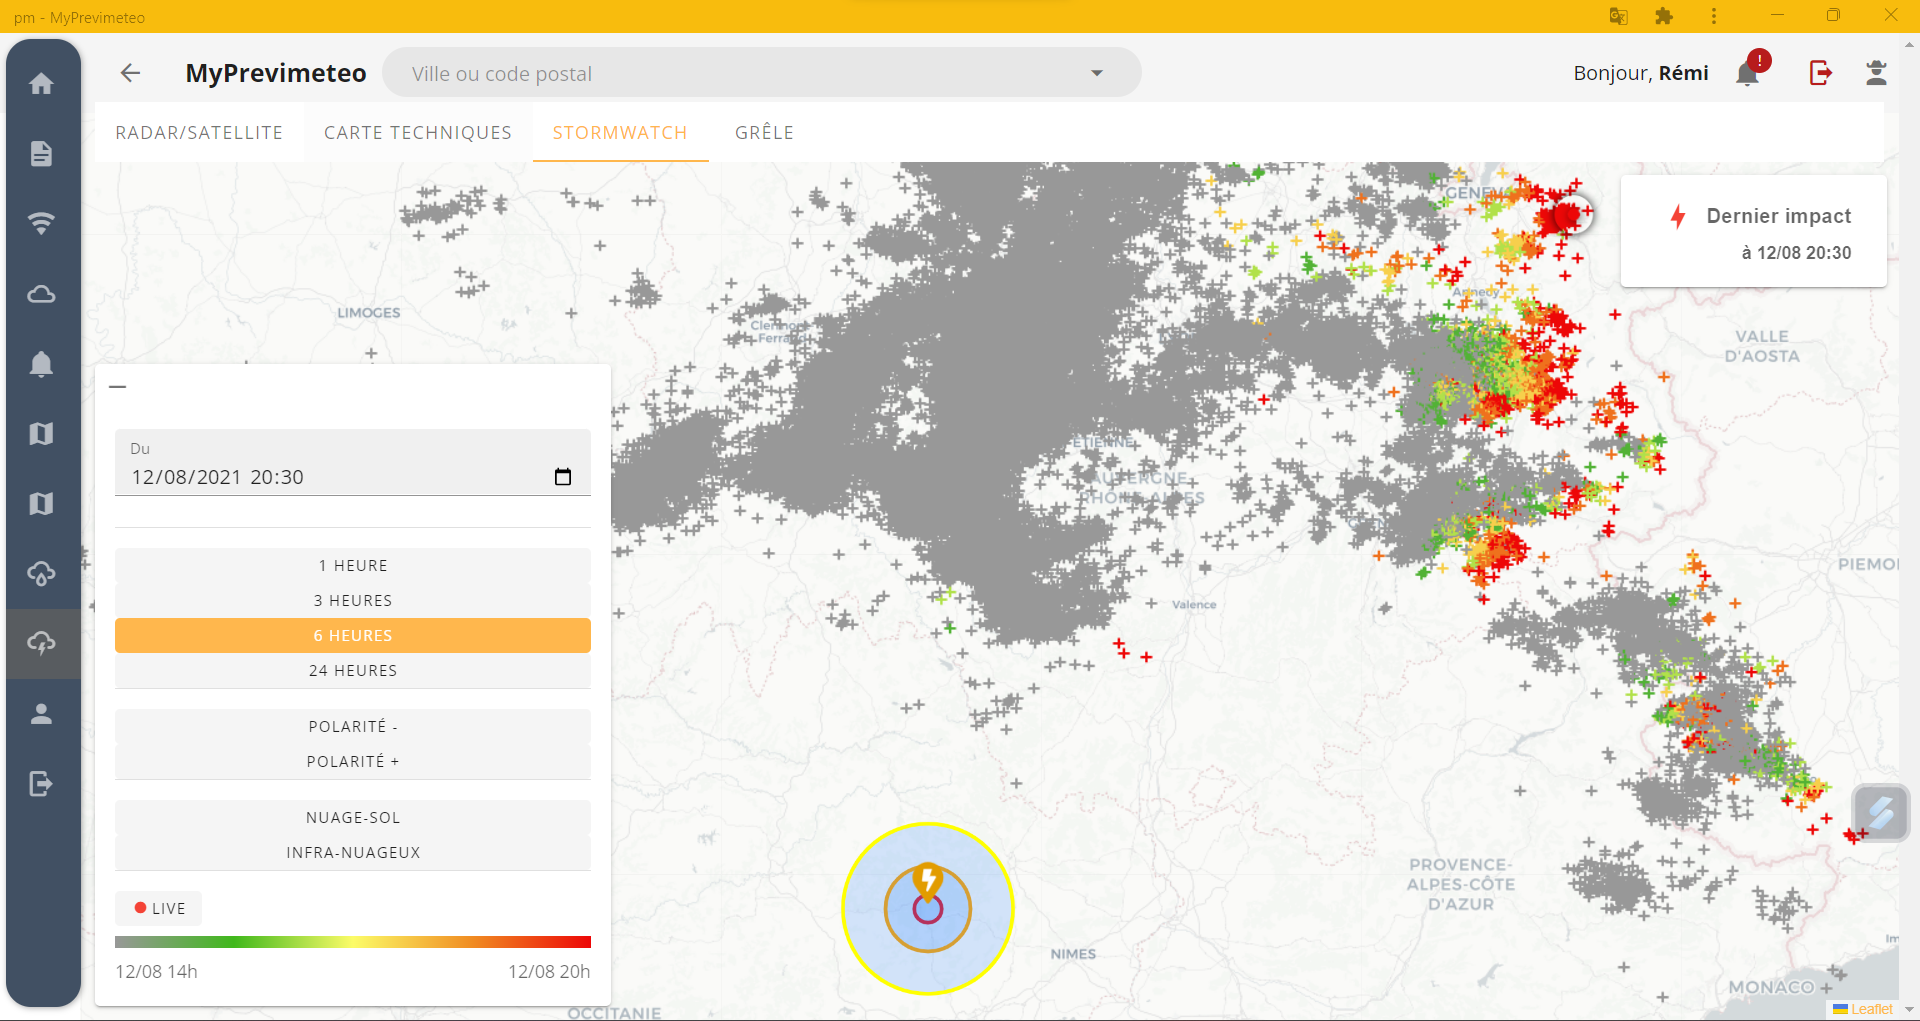Click the Leaflet attribution link

pyautogui.click(x=1871, y=1009)
